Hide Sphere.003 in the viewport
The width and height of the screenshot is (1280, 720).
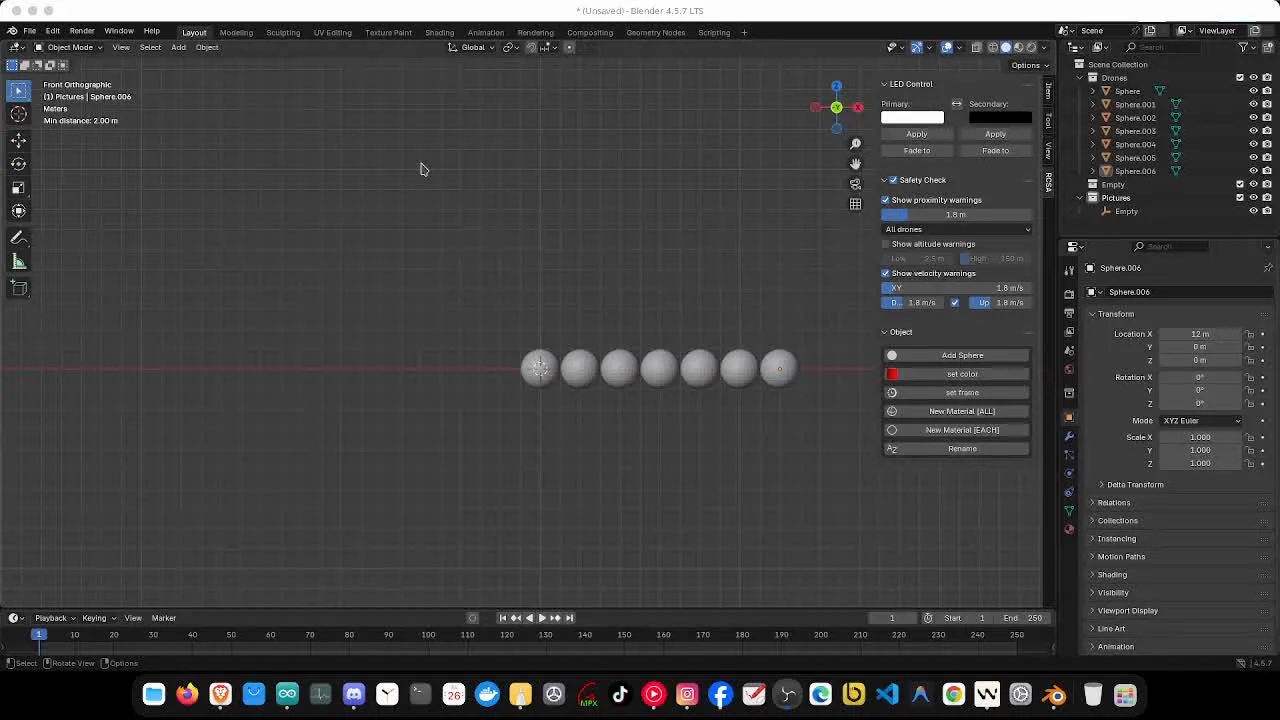pos(1253,131)
